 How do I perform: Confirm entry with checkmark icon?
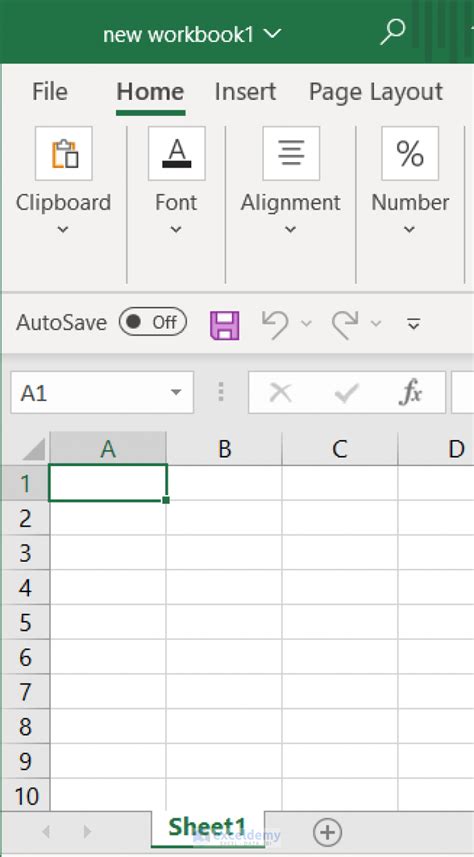pos(346,392)
